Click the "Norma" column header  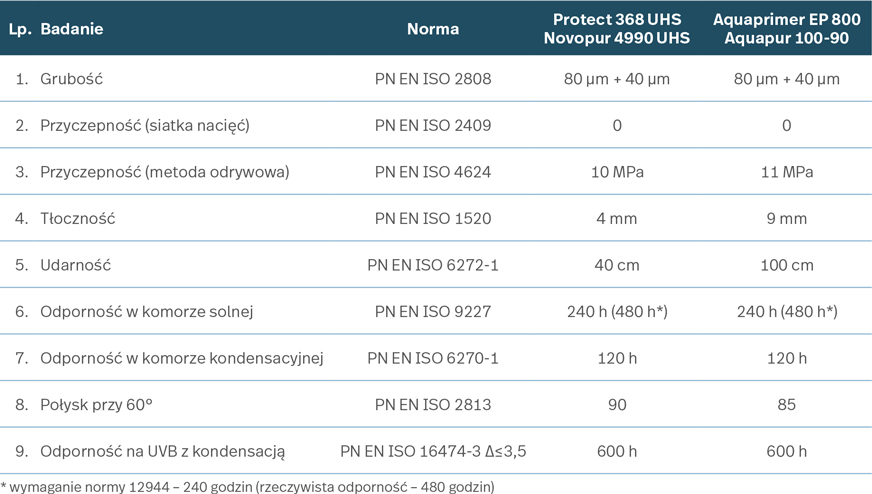tap(433, 29)
